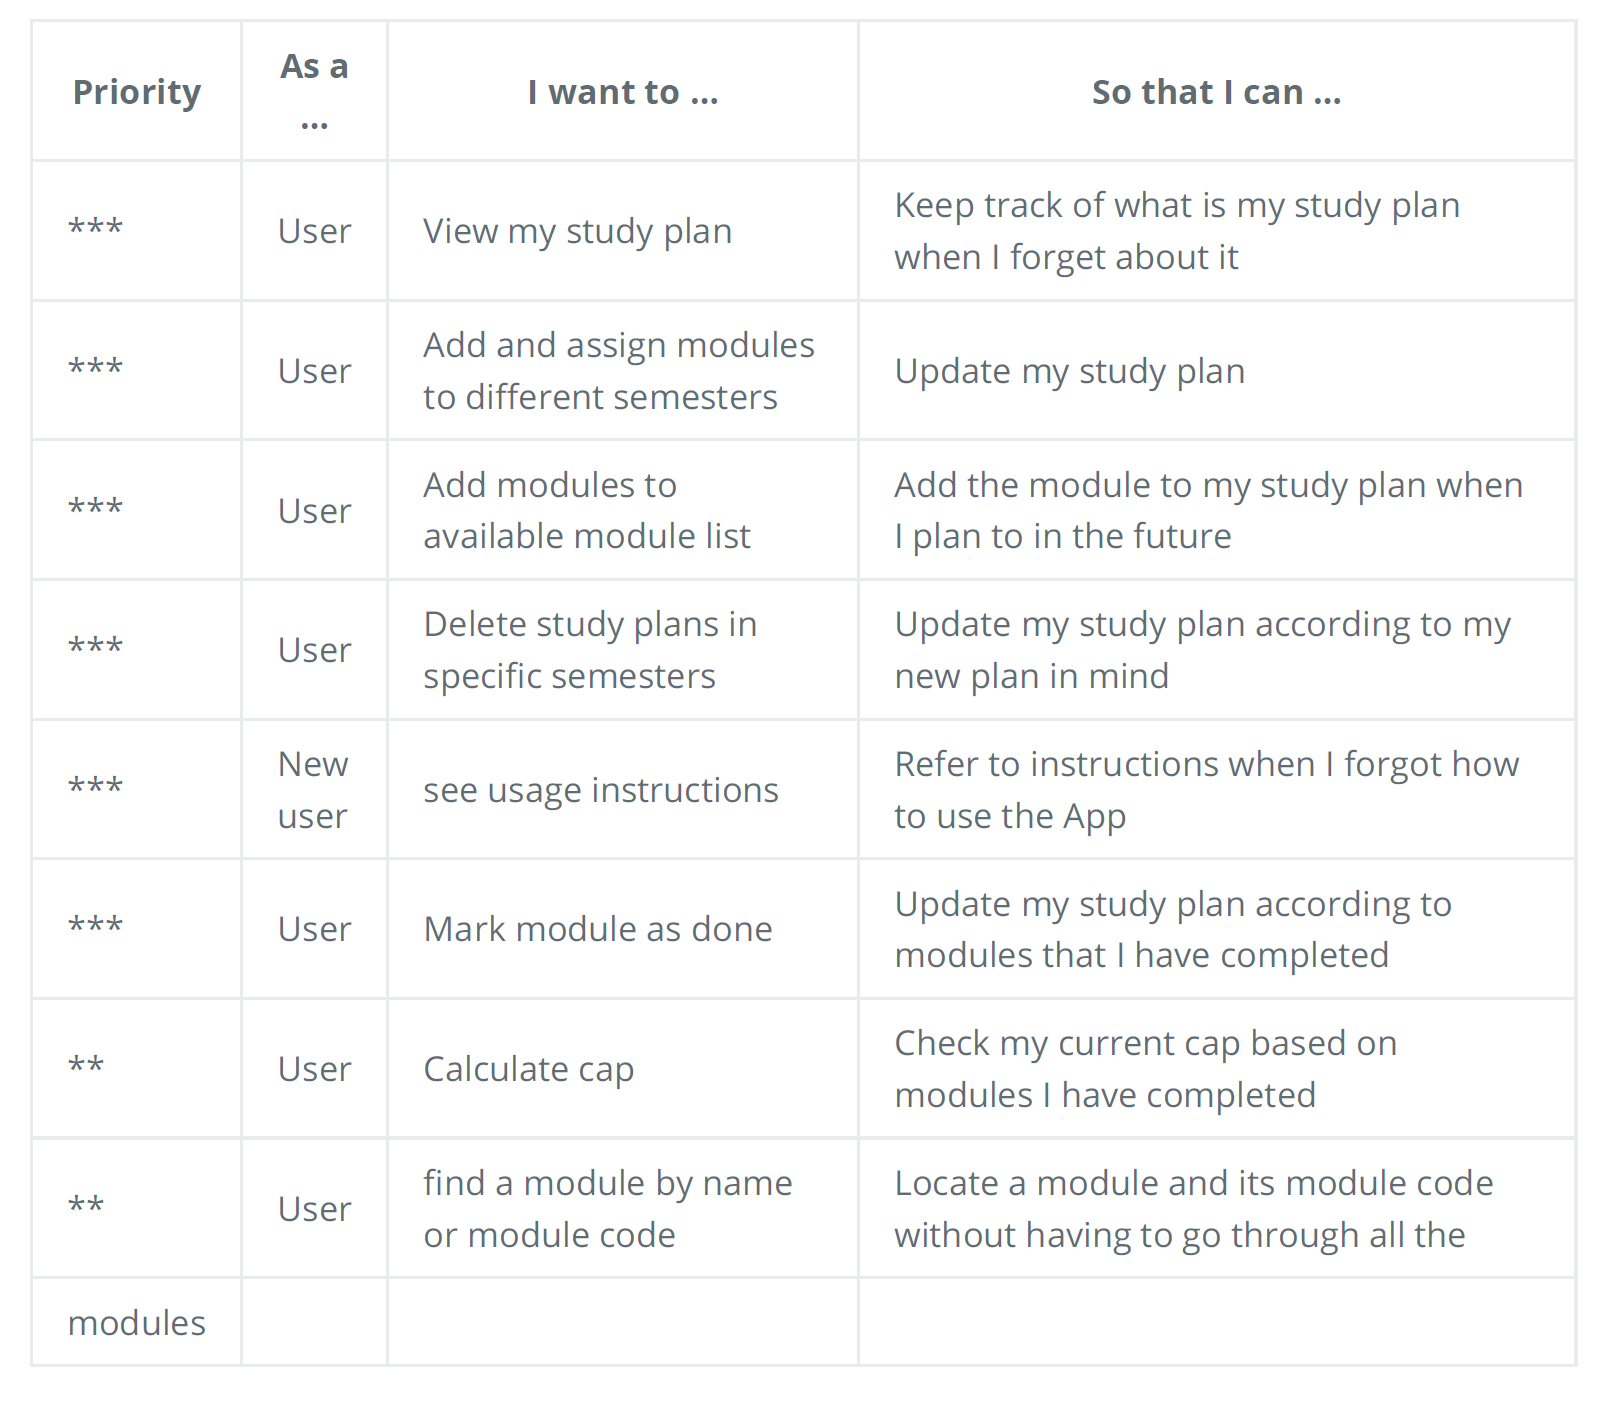The image size is (1612, 1408).
Task: Click 'Delete study plans in specific semesters'
Action: pos(589,650)
